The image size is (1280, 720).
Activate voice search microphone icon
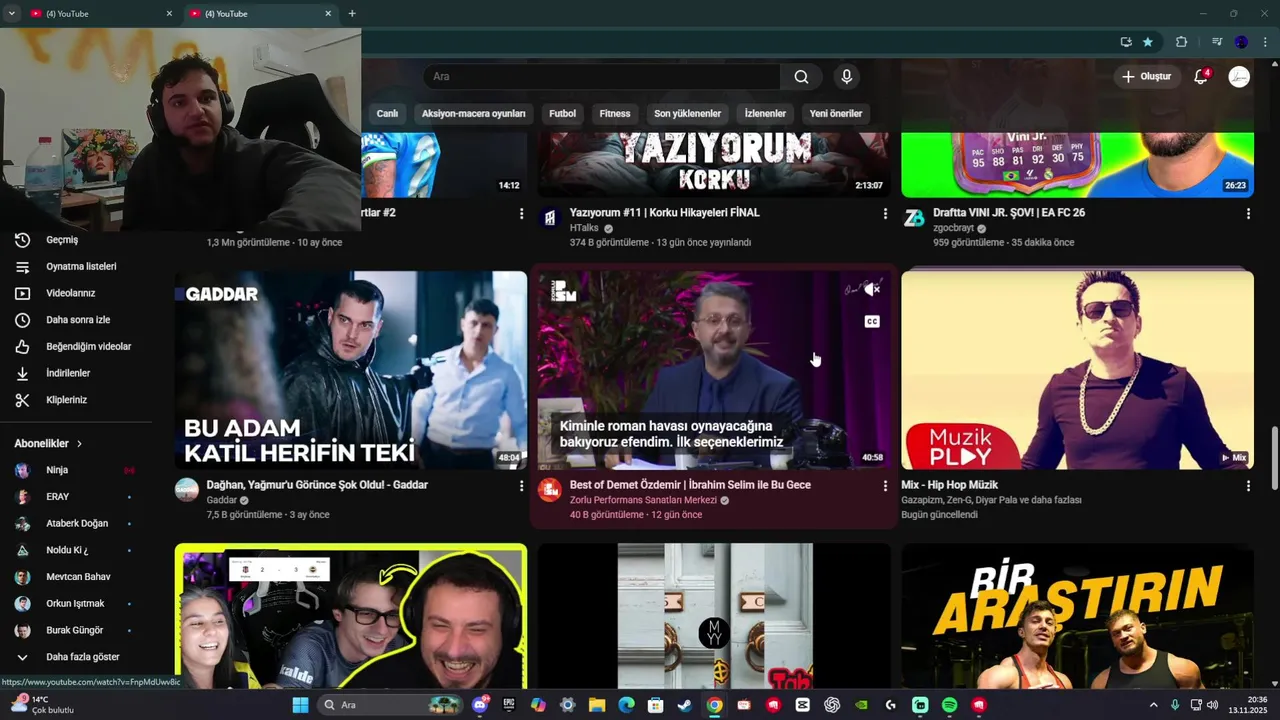847,77
